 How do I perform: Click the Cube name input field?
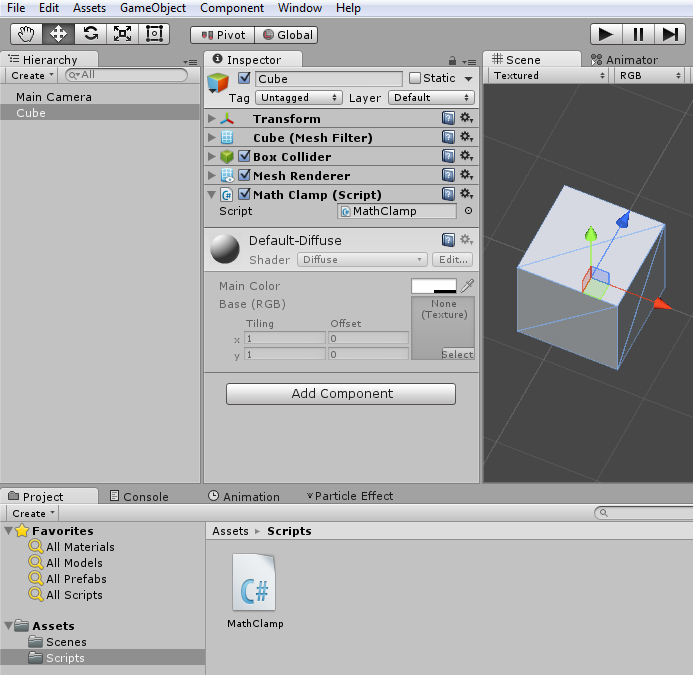coord(329,79)
